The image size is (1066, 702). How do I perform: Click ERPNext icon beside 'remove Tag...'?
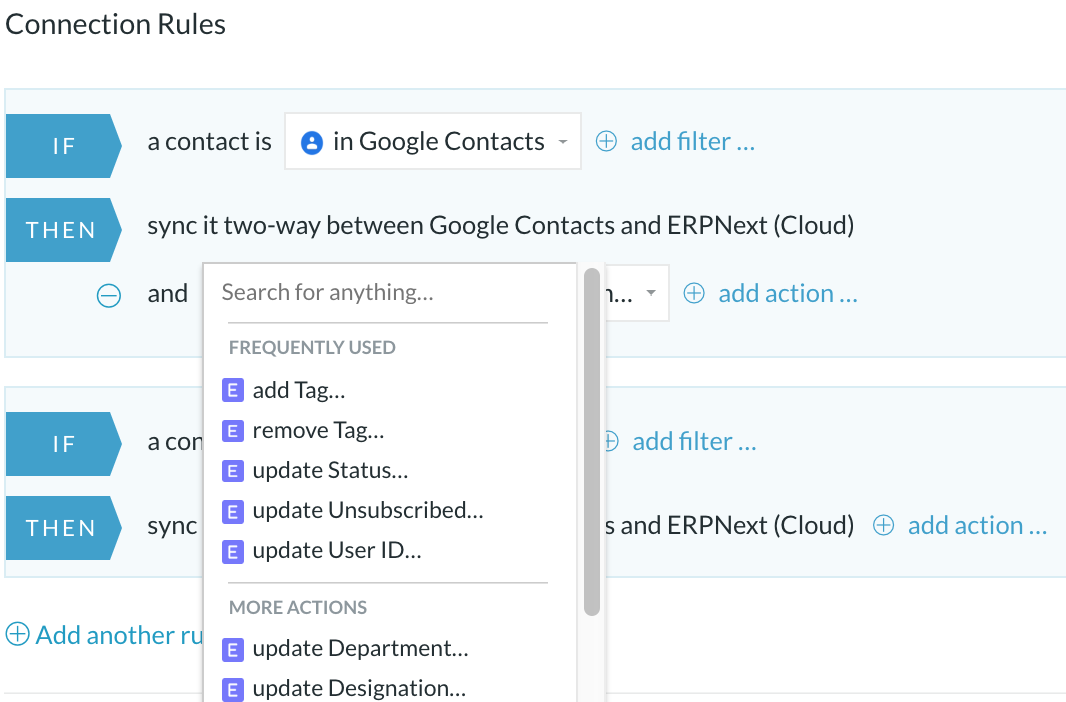[233, 431]
